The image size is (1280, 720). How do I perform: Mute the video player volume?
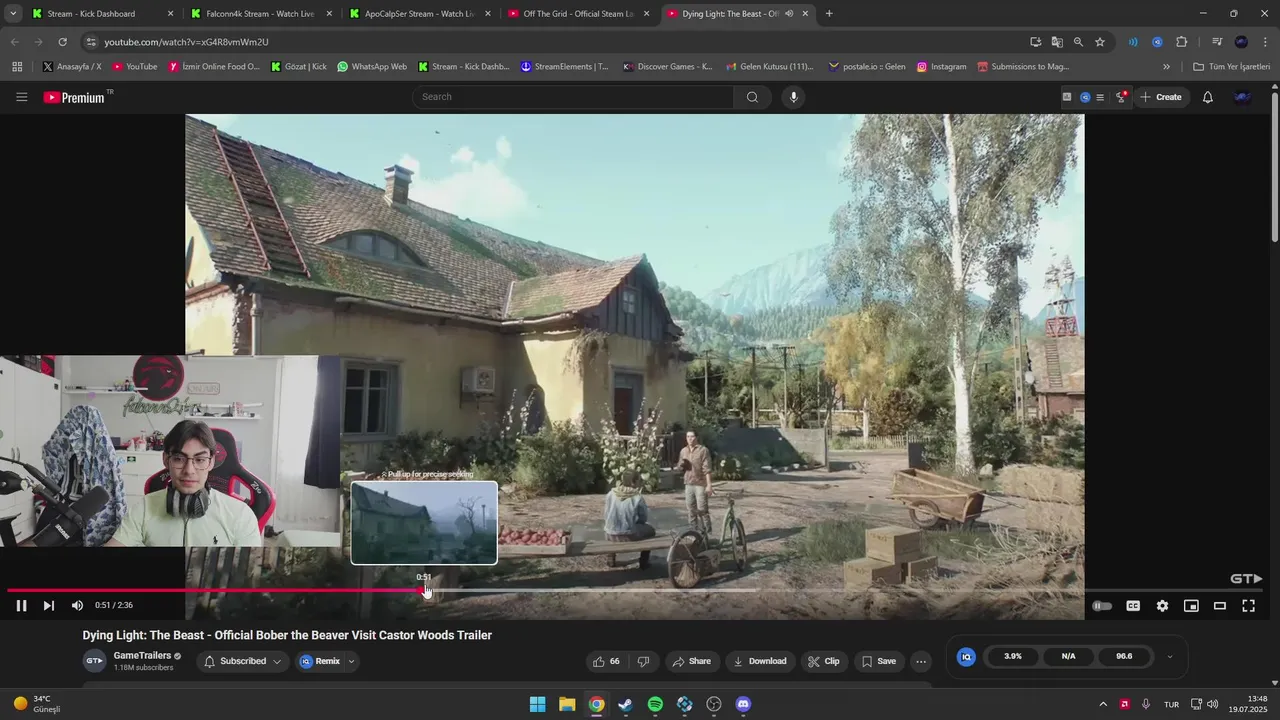pos(77,605)
